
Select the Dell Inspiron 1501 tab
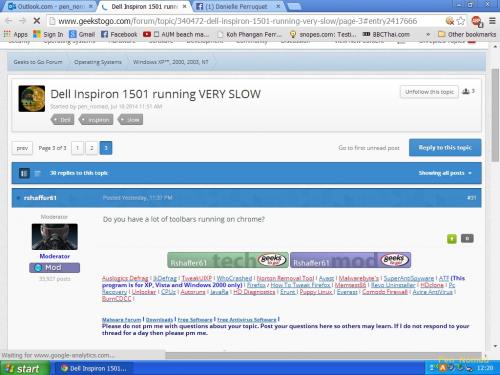pos(145,6)
